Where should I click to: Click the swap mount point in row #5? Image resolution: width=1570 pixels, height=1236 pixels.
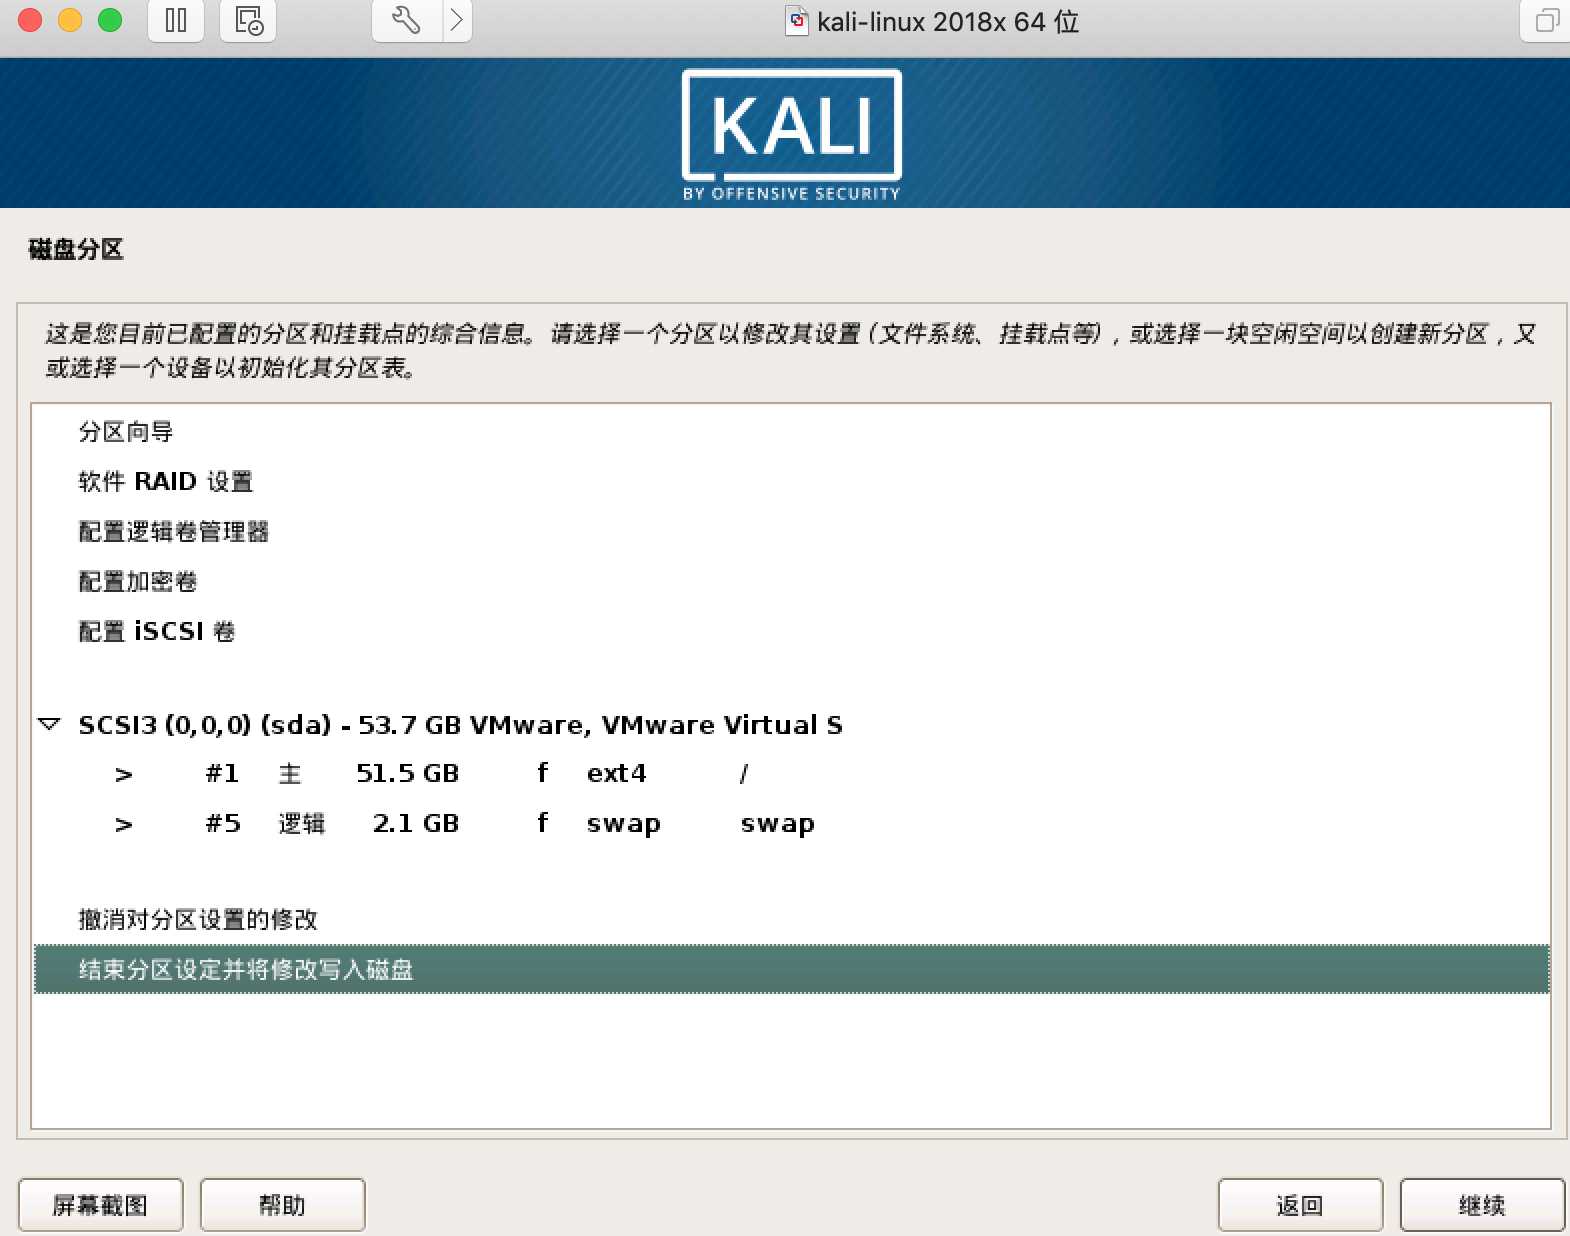click(777, 824)
